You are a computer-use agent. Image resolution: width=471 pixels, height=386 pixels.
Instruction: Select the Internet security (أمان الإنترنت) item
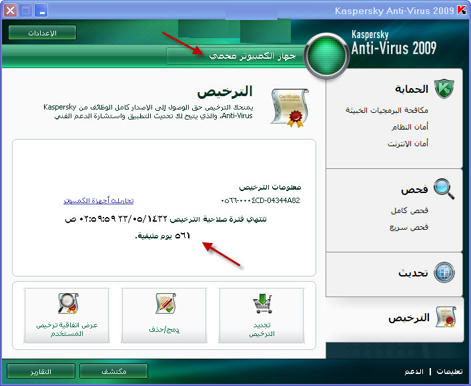(408, 144)
